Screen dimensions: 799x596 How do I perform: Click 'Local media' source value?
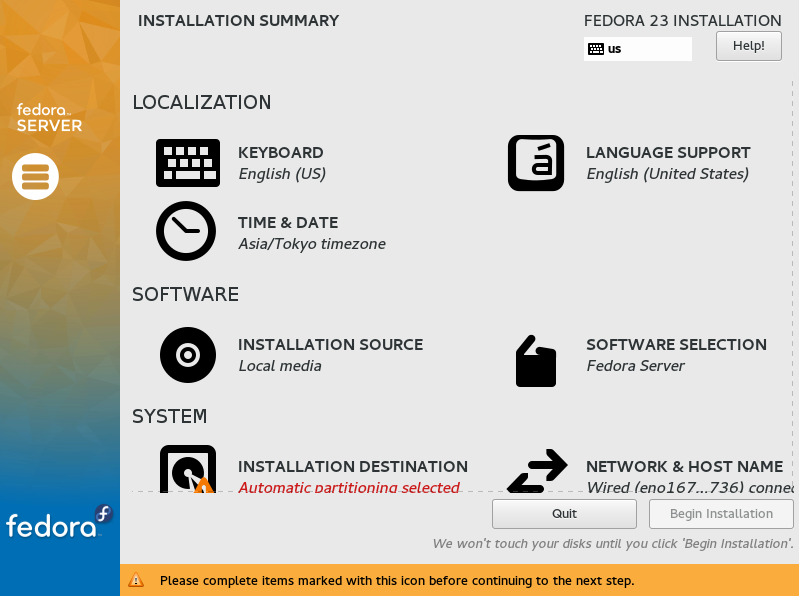point(280,366)
